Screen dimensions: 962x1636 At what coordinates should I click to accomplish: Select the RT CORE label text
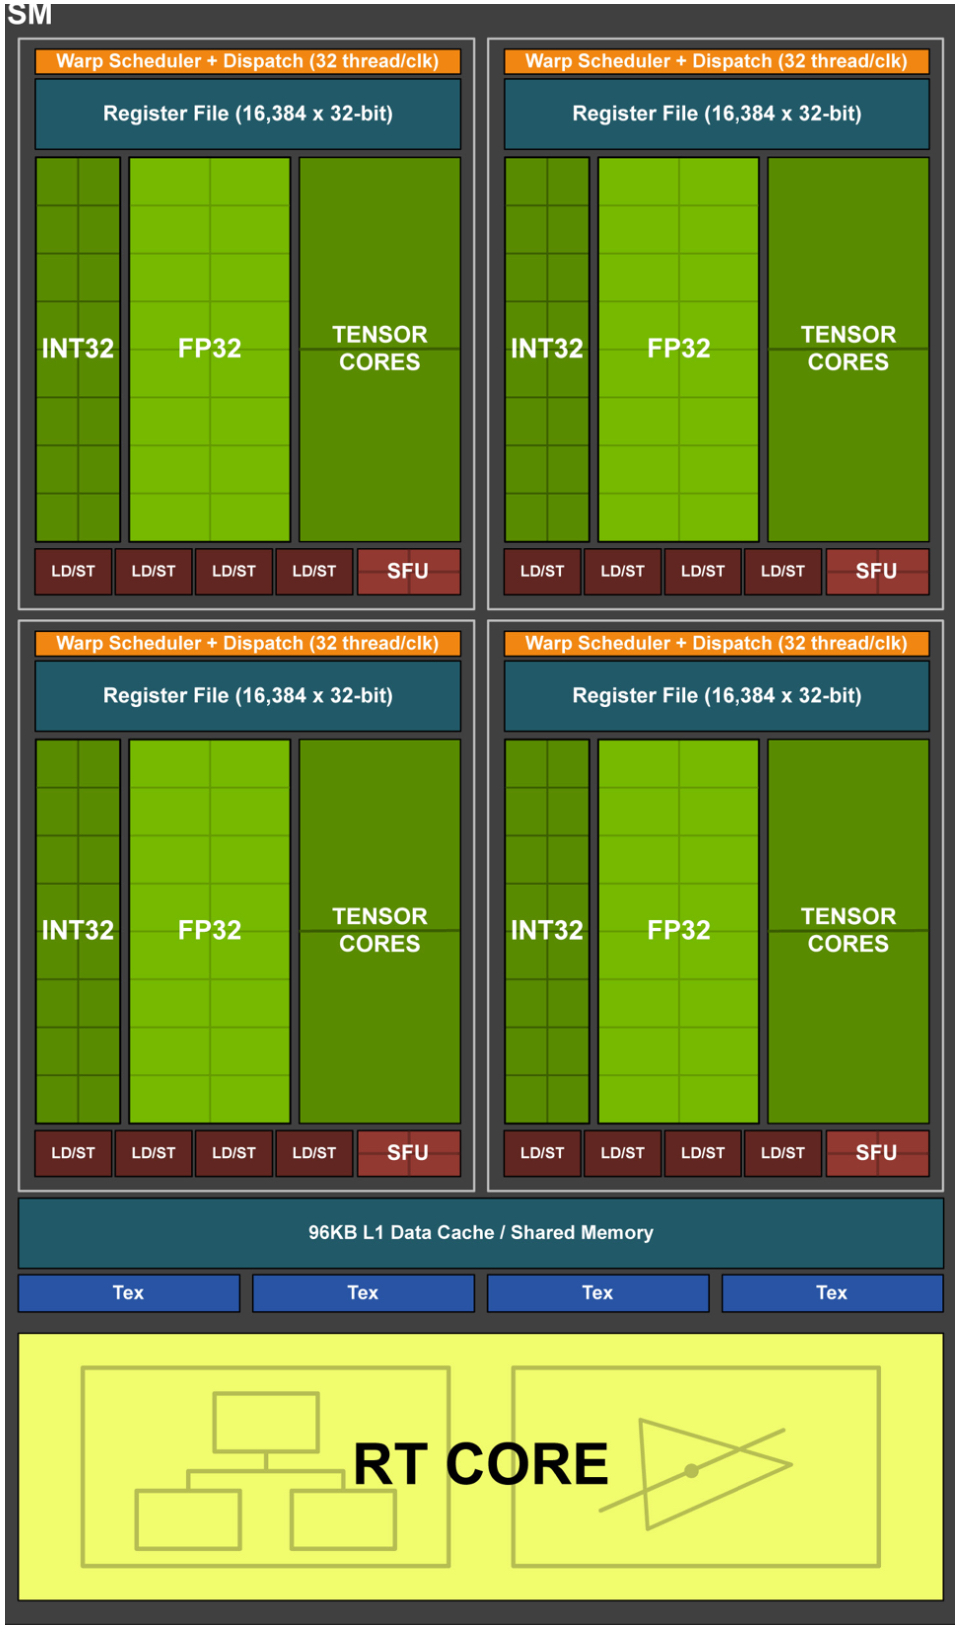click(481, 1464)
